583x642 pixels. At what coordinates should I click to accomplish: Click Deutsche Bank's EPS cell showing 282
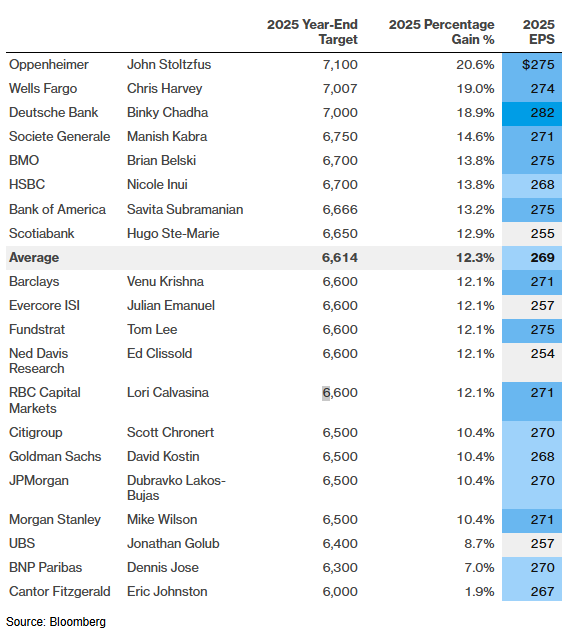tap(532, 113)
